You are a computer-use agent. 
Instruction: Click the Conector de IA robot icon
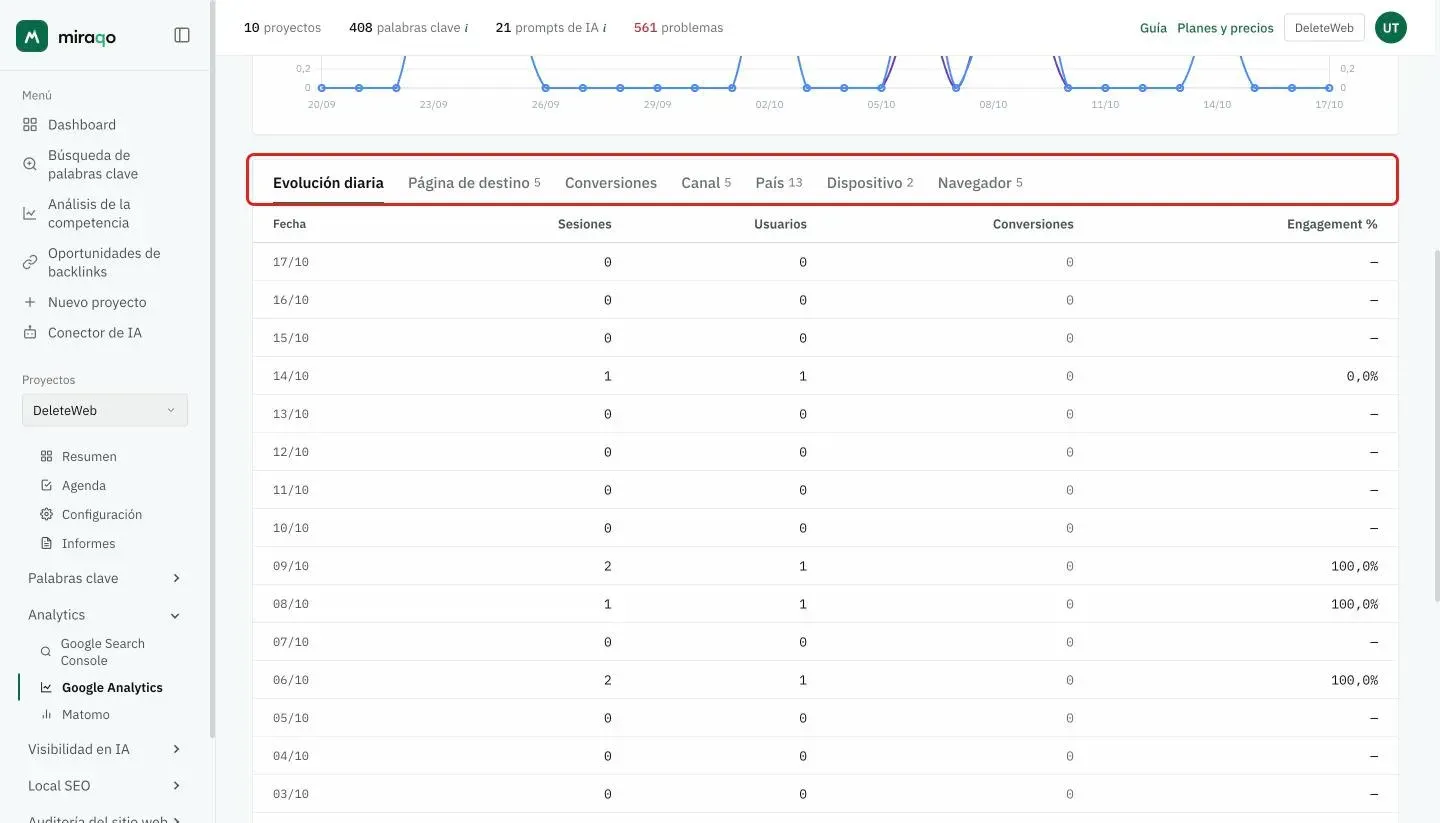[x=30, y=333]
